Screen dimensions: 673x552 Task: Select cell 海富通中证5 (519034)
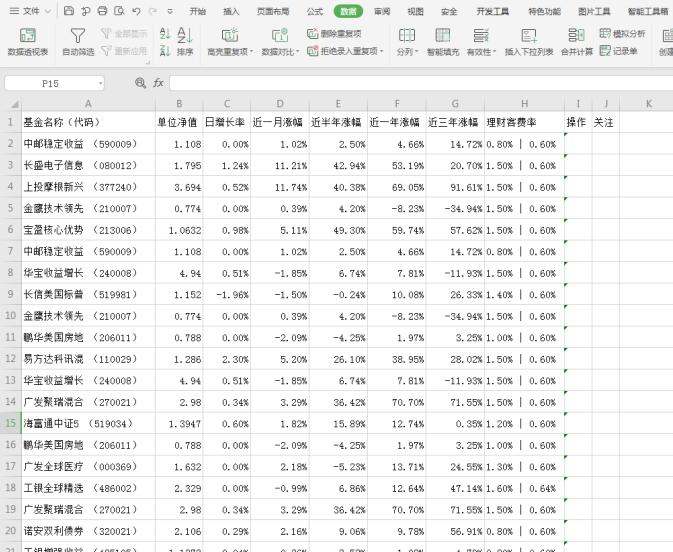[88, 424]
